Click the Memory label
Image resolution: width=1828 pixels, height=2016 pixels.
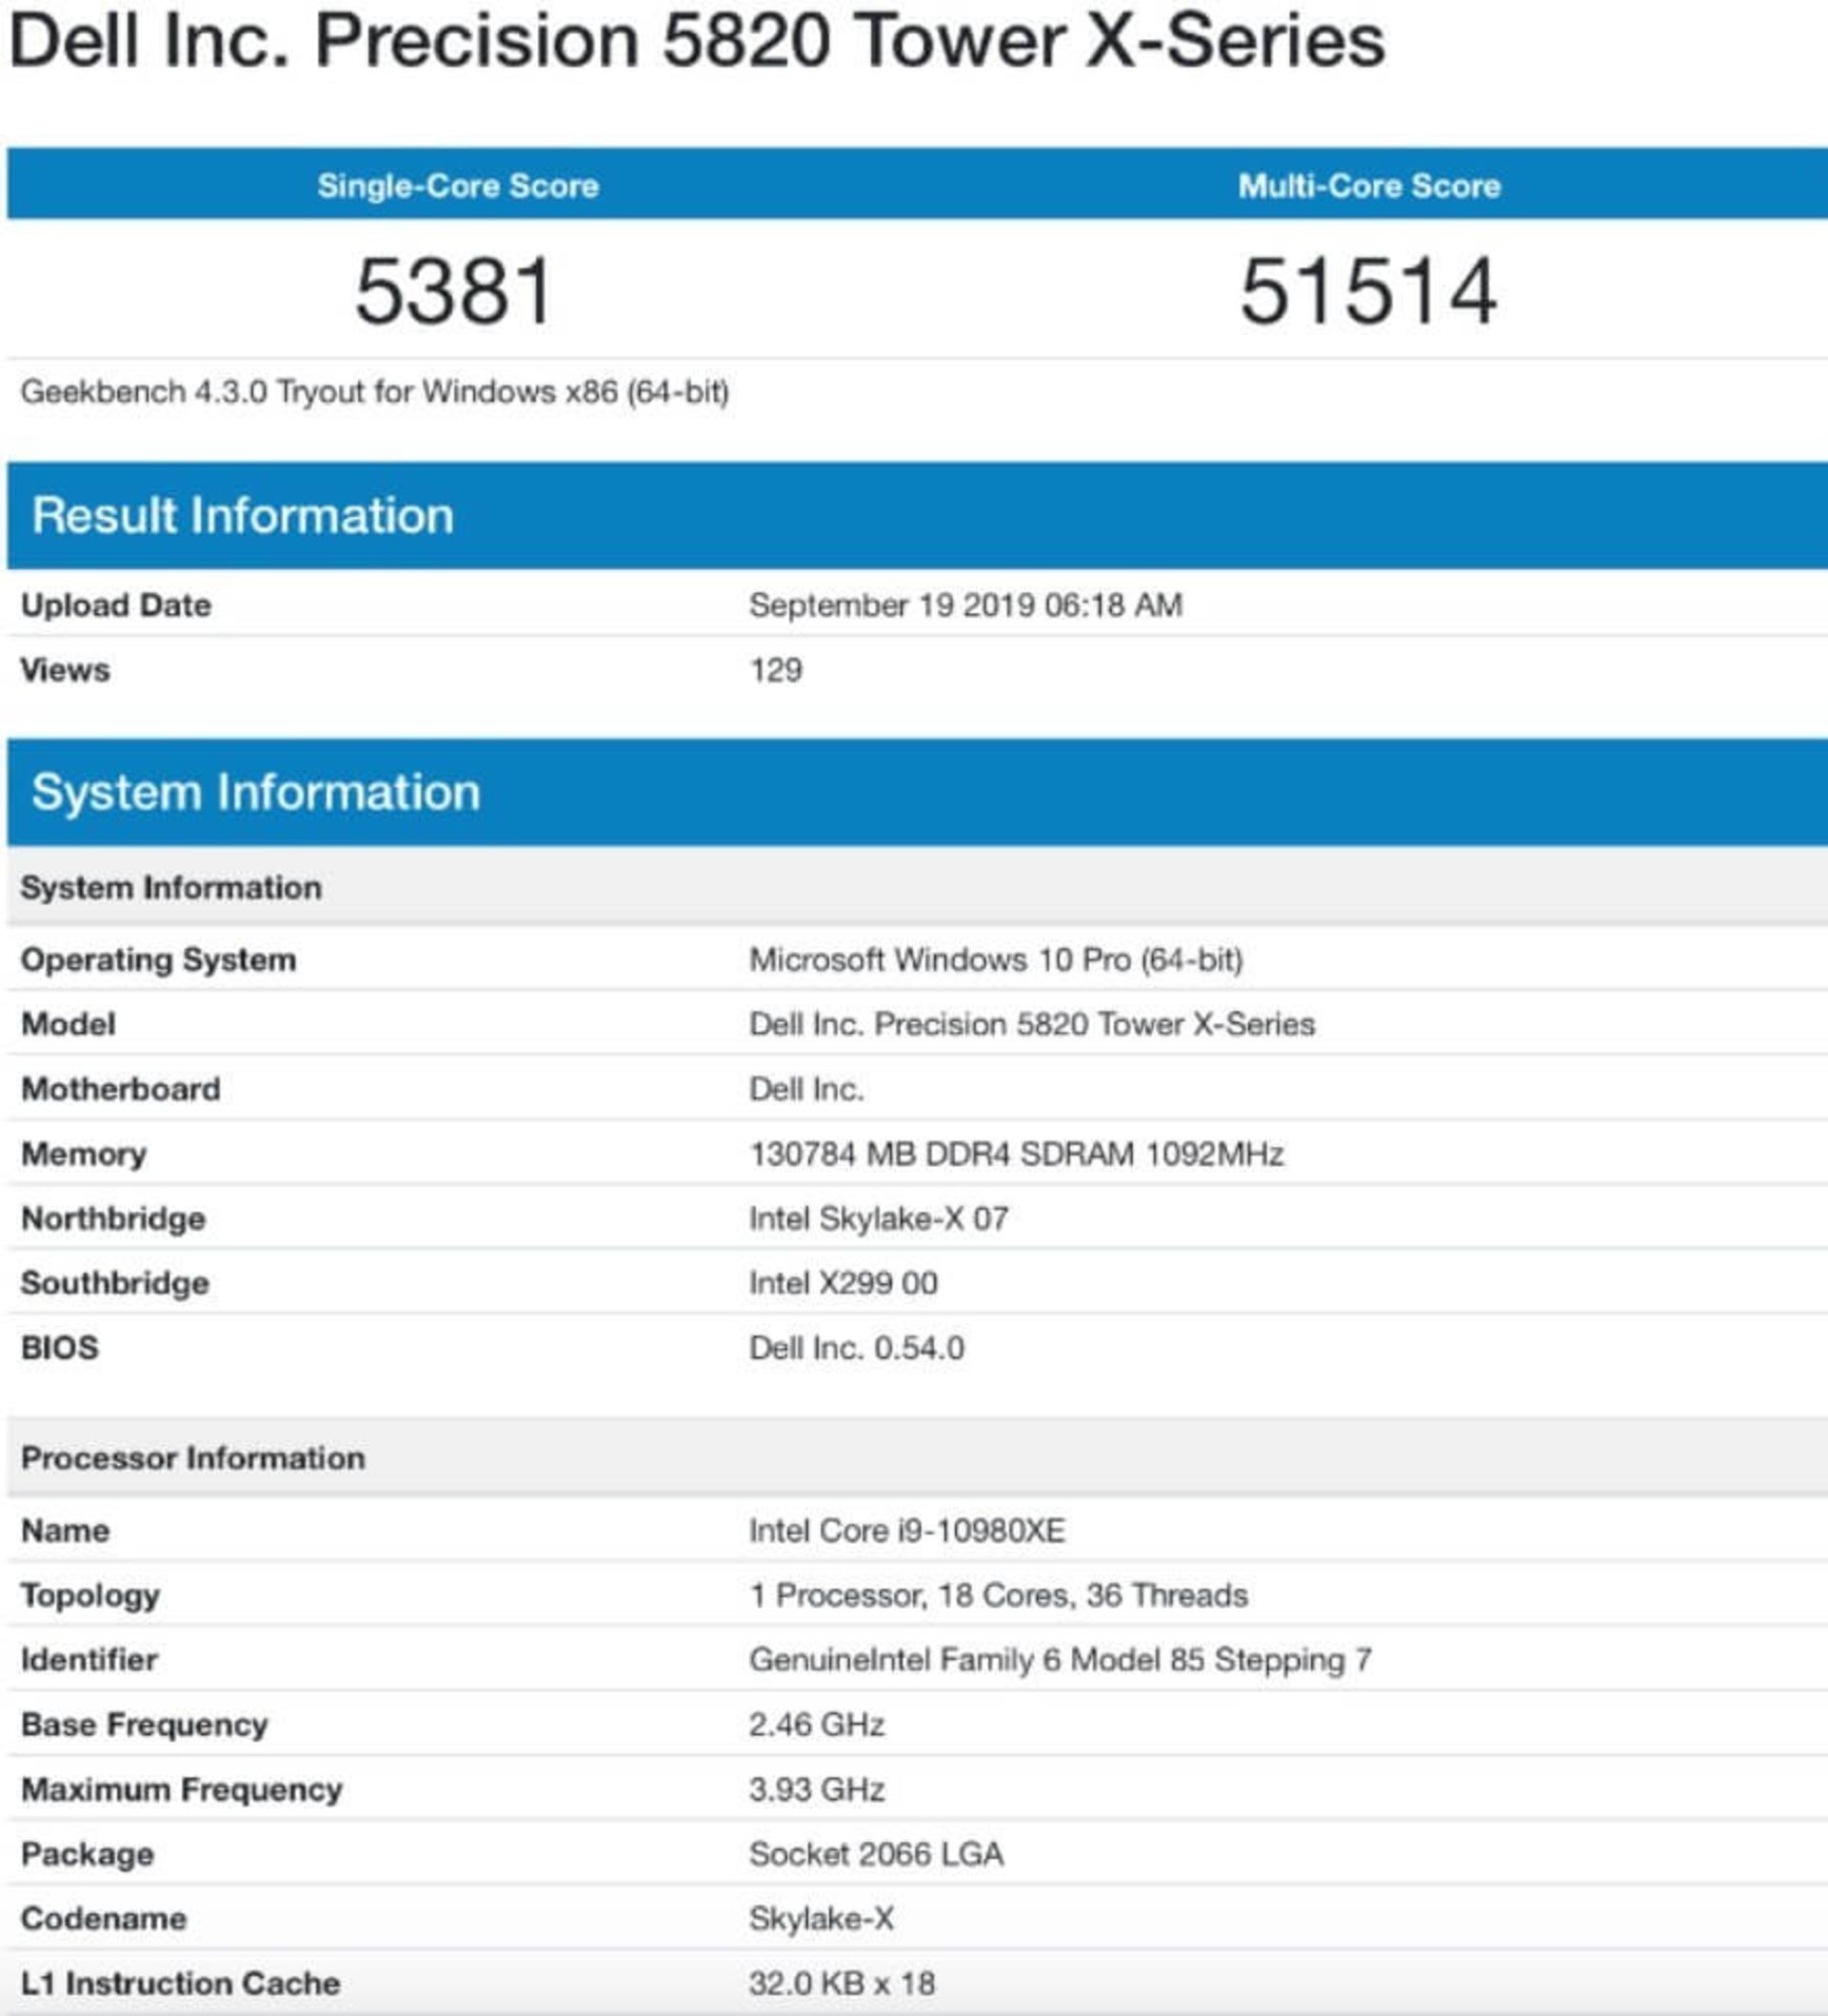tap(84, 1154)
